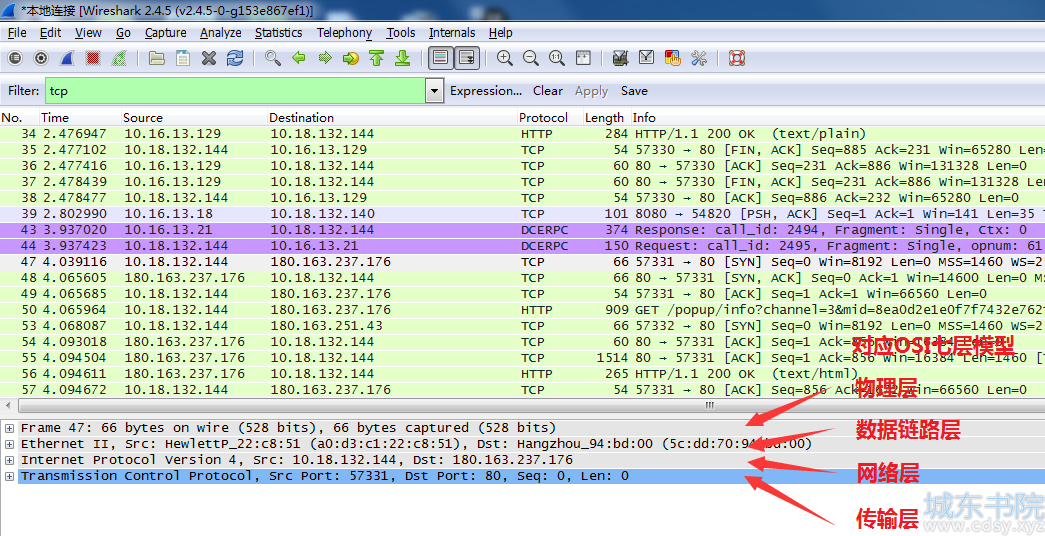Open help contents (lifebuoy icon)
The width and height of the screenshot is (1045, 536).
click(x=736, y=59)
